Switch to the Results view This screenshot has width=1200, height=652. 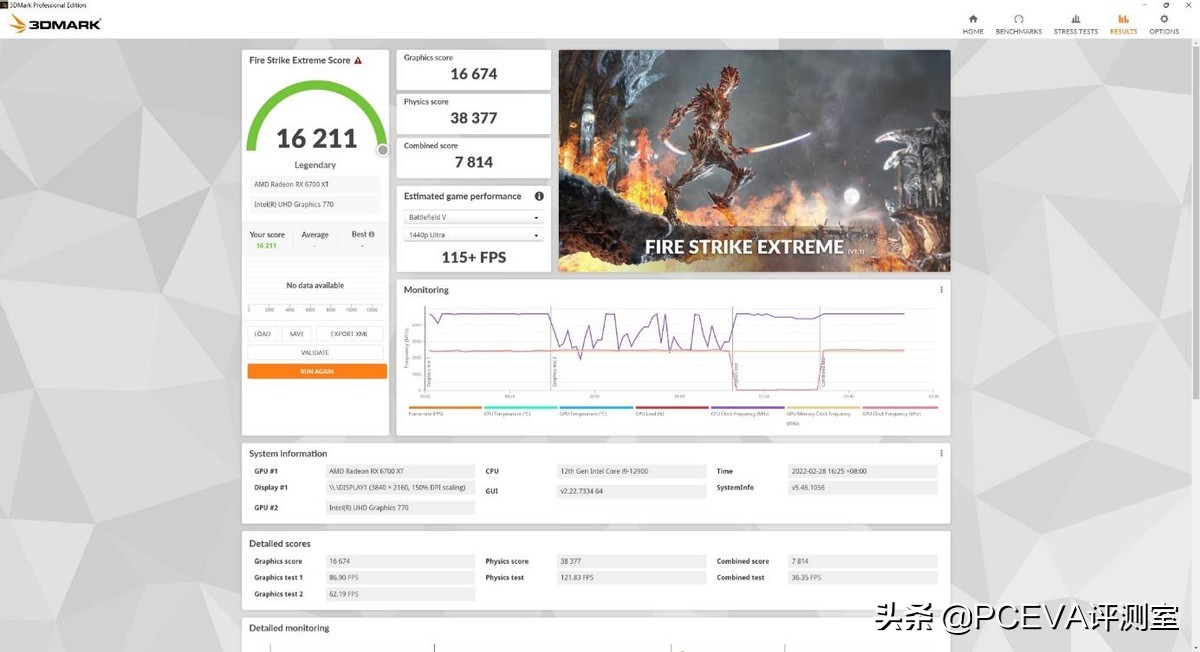tap(1123, 24)
